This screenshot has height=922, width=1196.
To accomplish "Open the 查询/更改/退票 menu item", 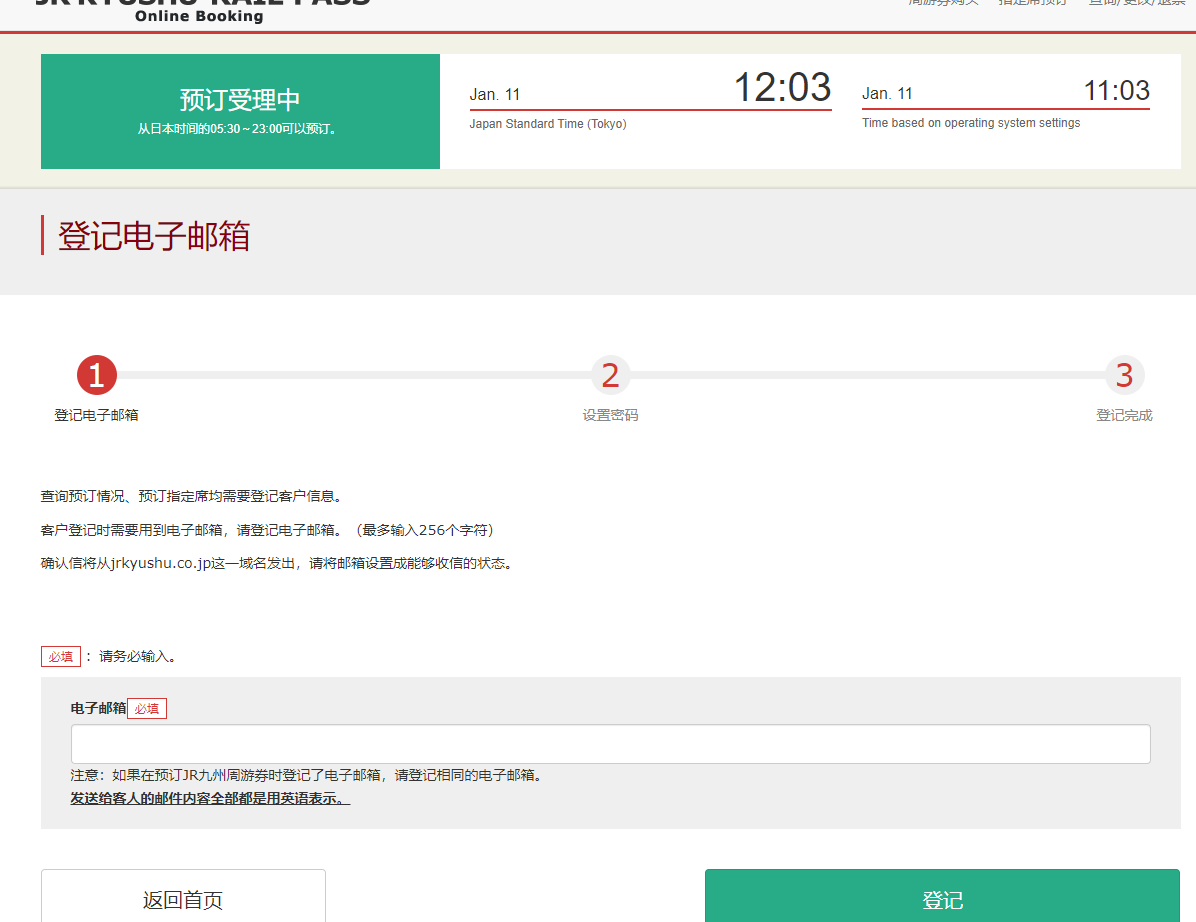I will (1137, 3).
